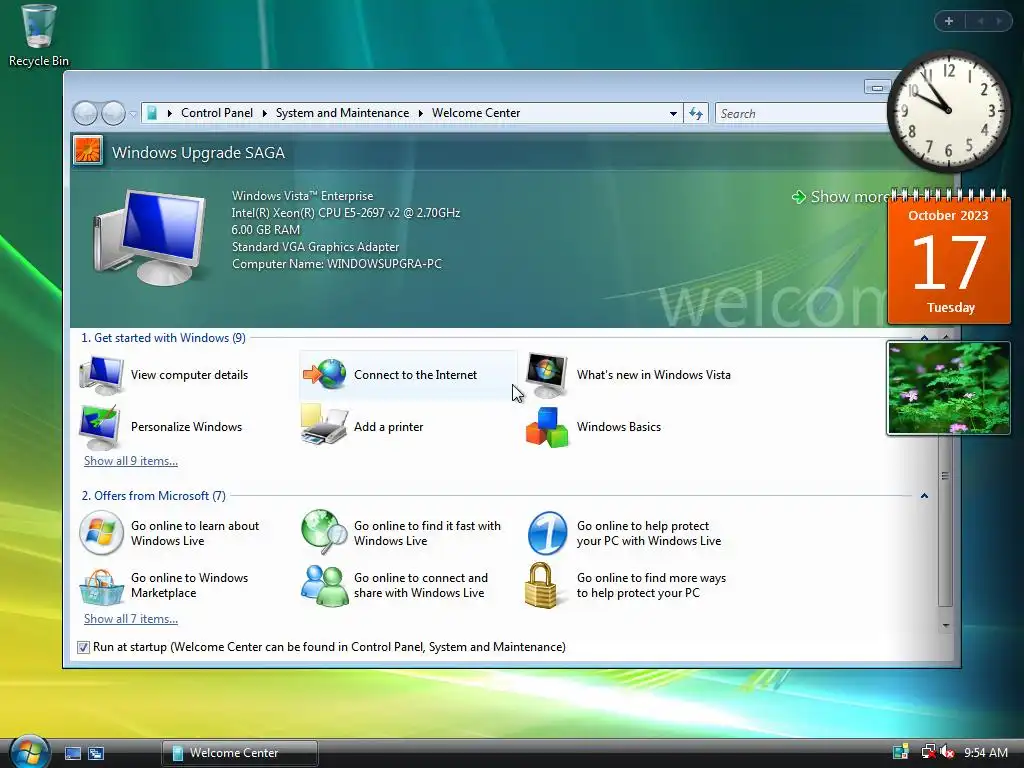Click the large computer image in the header

point(150,237)
